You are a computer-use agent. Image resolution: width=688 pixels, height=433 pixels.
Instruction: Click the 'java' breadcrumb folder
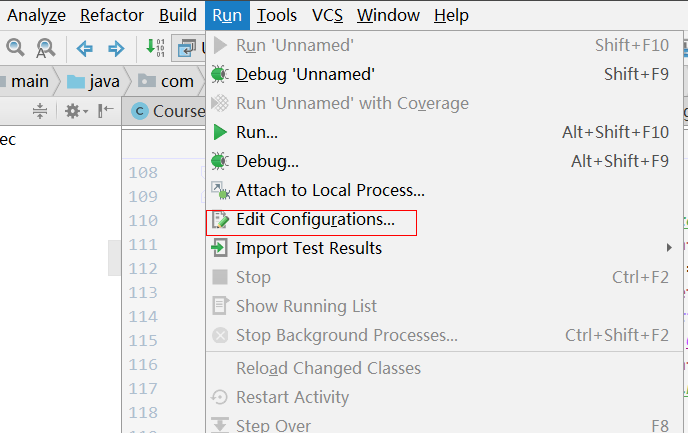(92, 81)
